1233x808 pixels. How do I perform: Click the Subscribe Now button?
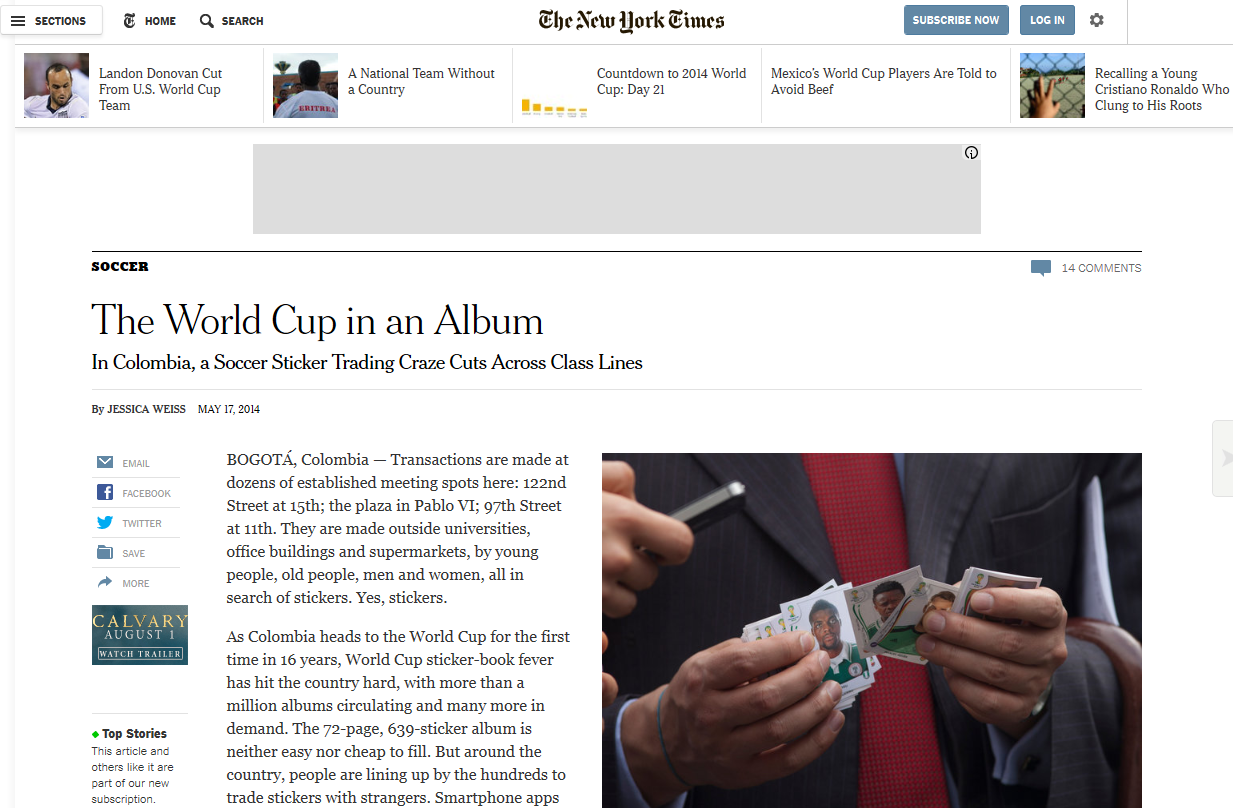tap(955, 20)
